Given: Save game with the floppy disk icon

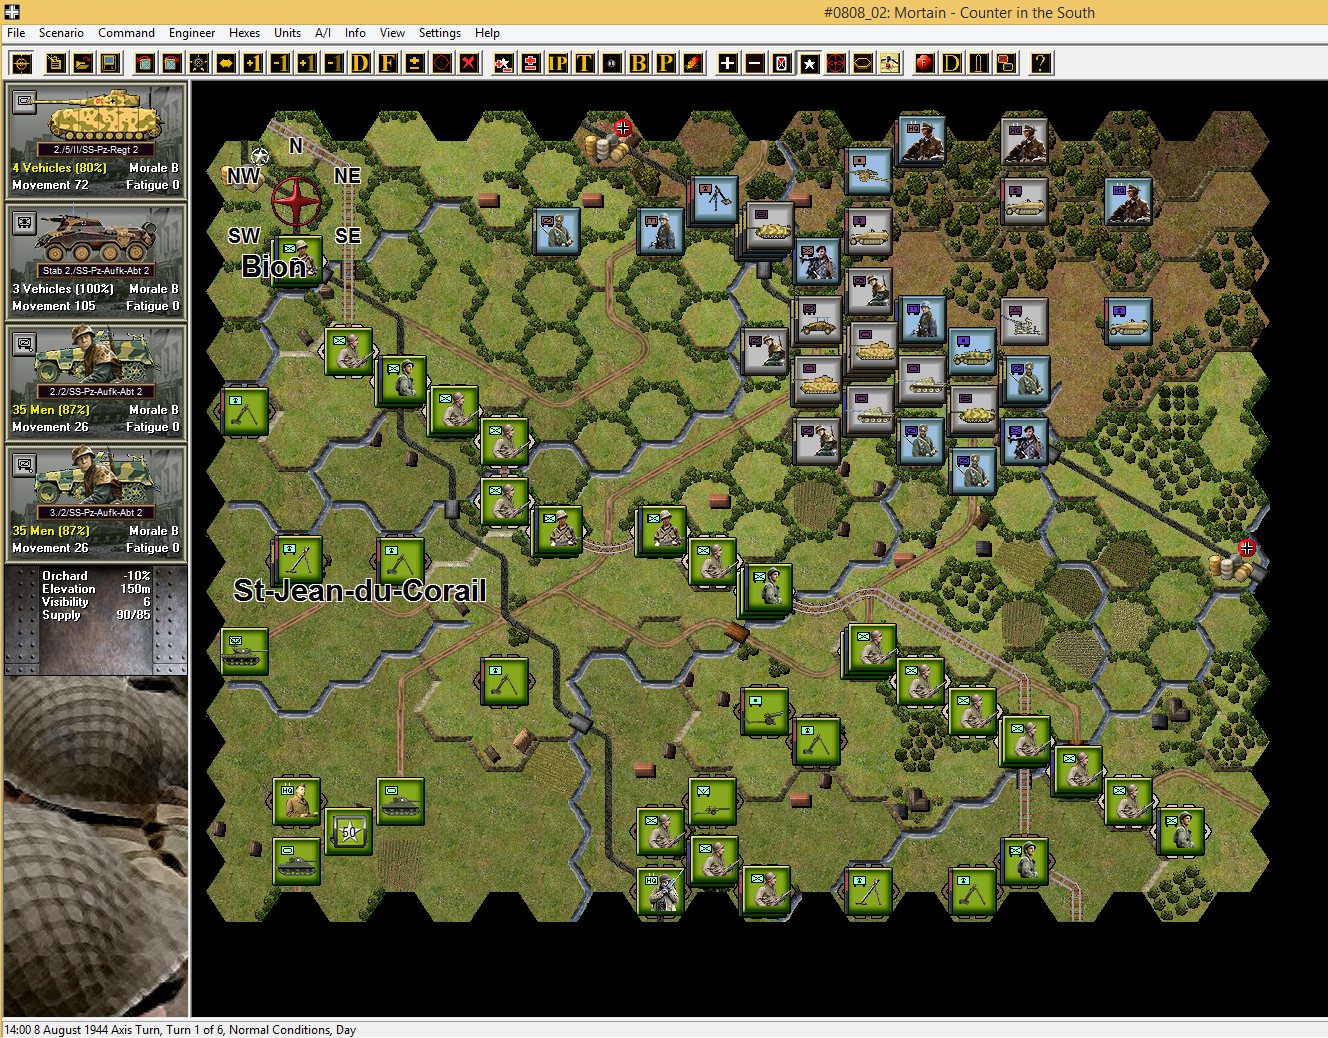Looking at the screenshot, I should 109,64.
